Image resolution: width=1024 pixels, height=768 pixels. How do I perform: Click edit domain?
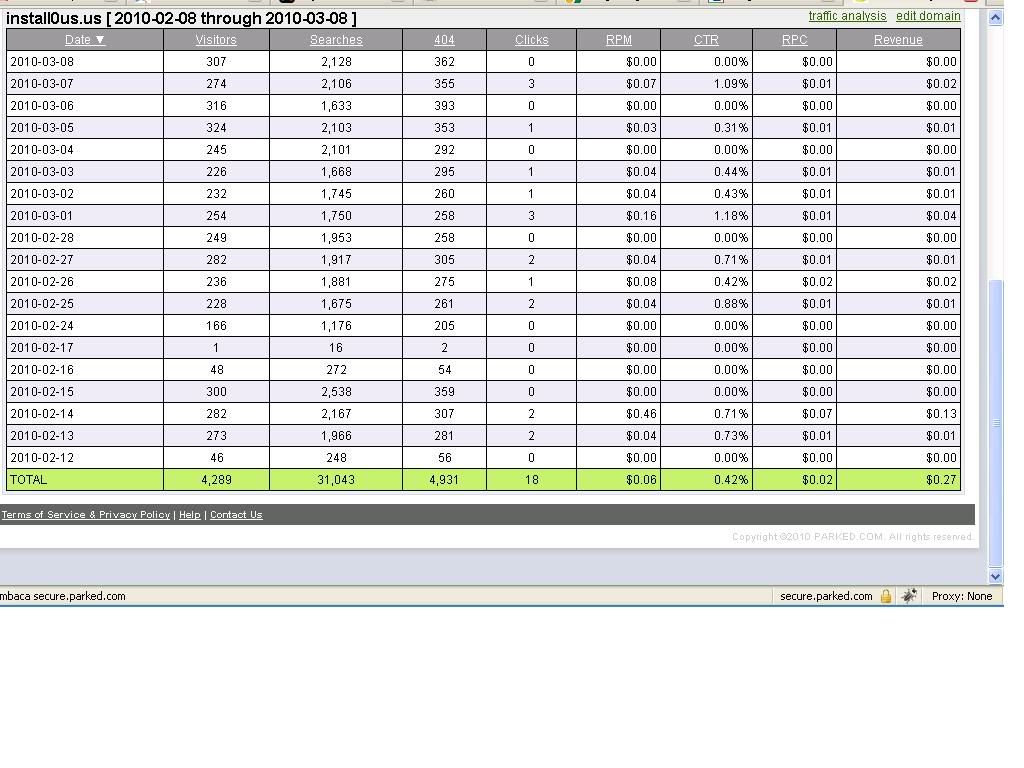pos(928,16)
